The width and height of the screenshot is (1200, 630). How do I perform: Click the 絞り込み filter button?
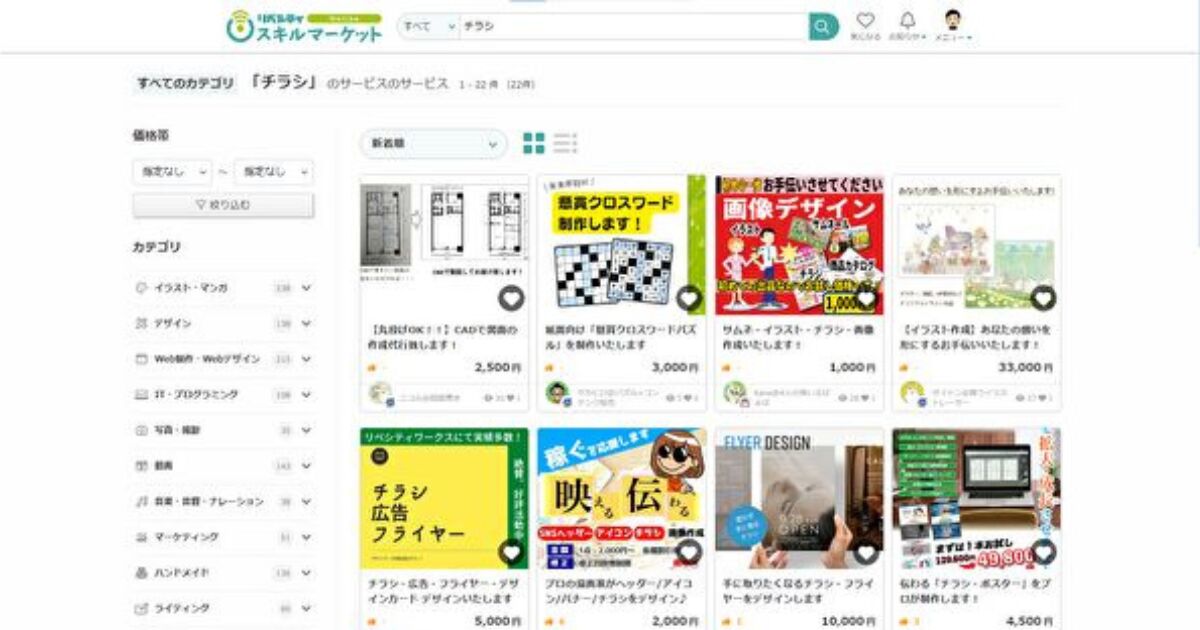tap(223, 205)
